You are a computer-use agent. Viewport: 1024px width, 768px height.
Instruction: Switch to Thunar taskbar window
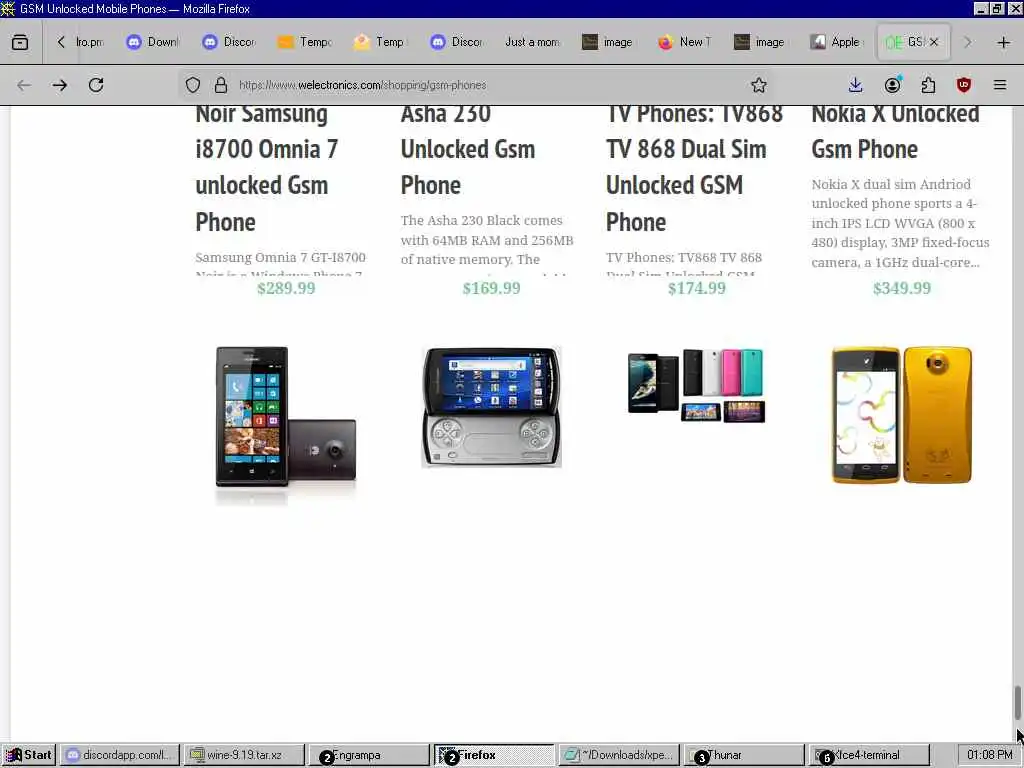(743, 755)
